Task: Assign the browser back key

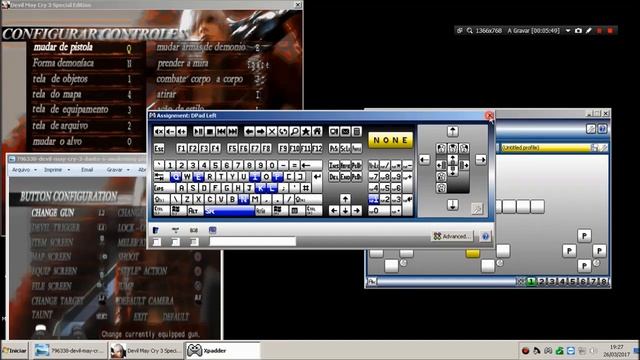Action: tap(249, 131)
